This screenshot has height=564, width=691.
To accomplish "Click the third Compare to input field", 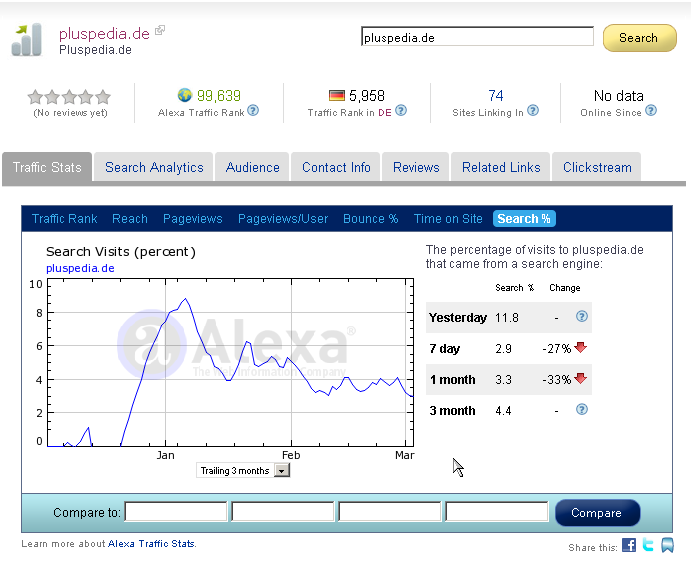I will click(x=390, y=512).
